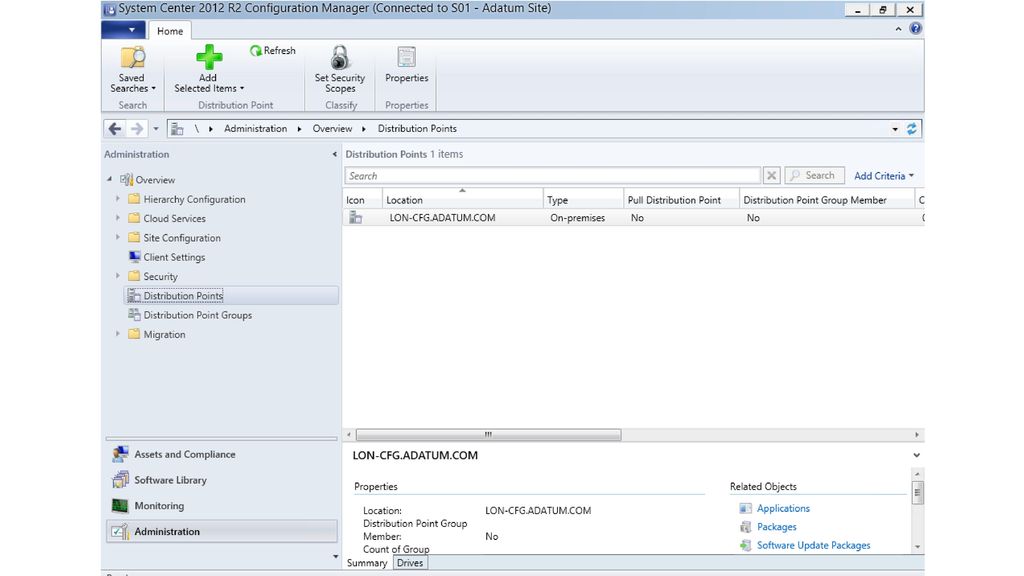The image size is (1024, 576).
Task: Click the address bar root node icon
Action: pos(177,129)
